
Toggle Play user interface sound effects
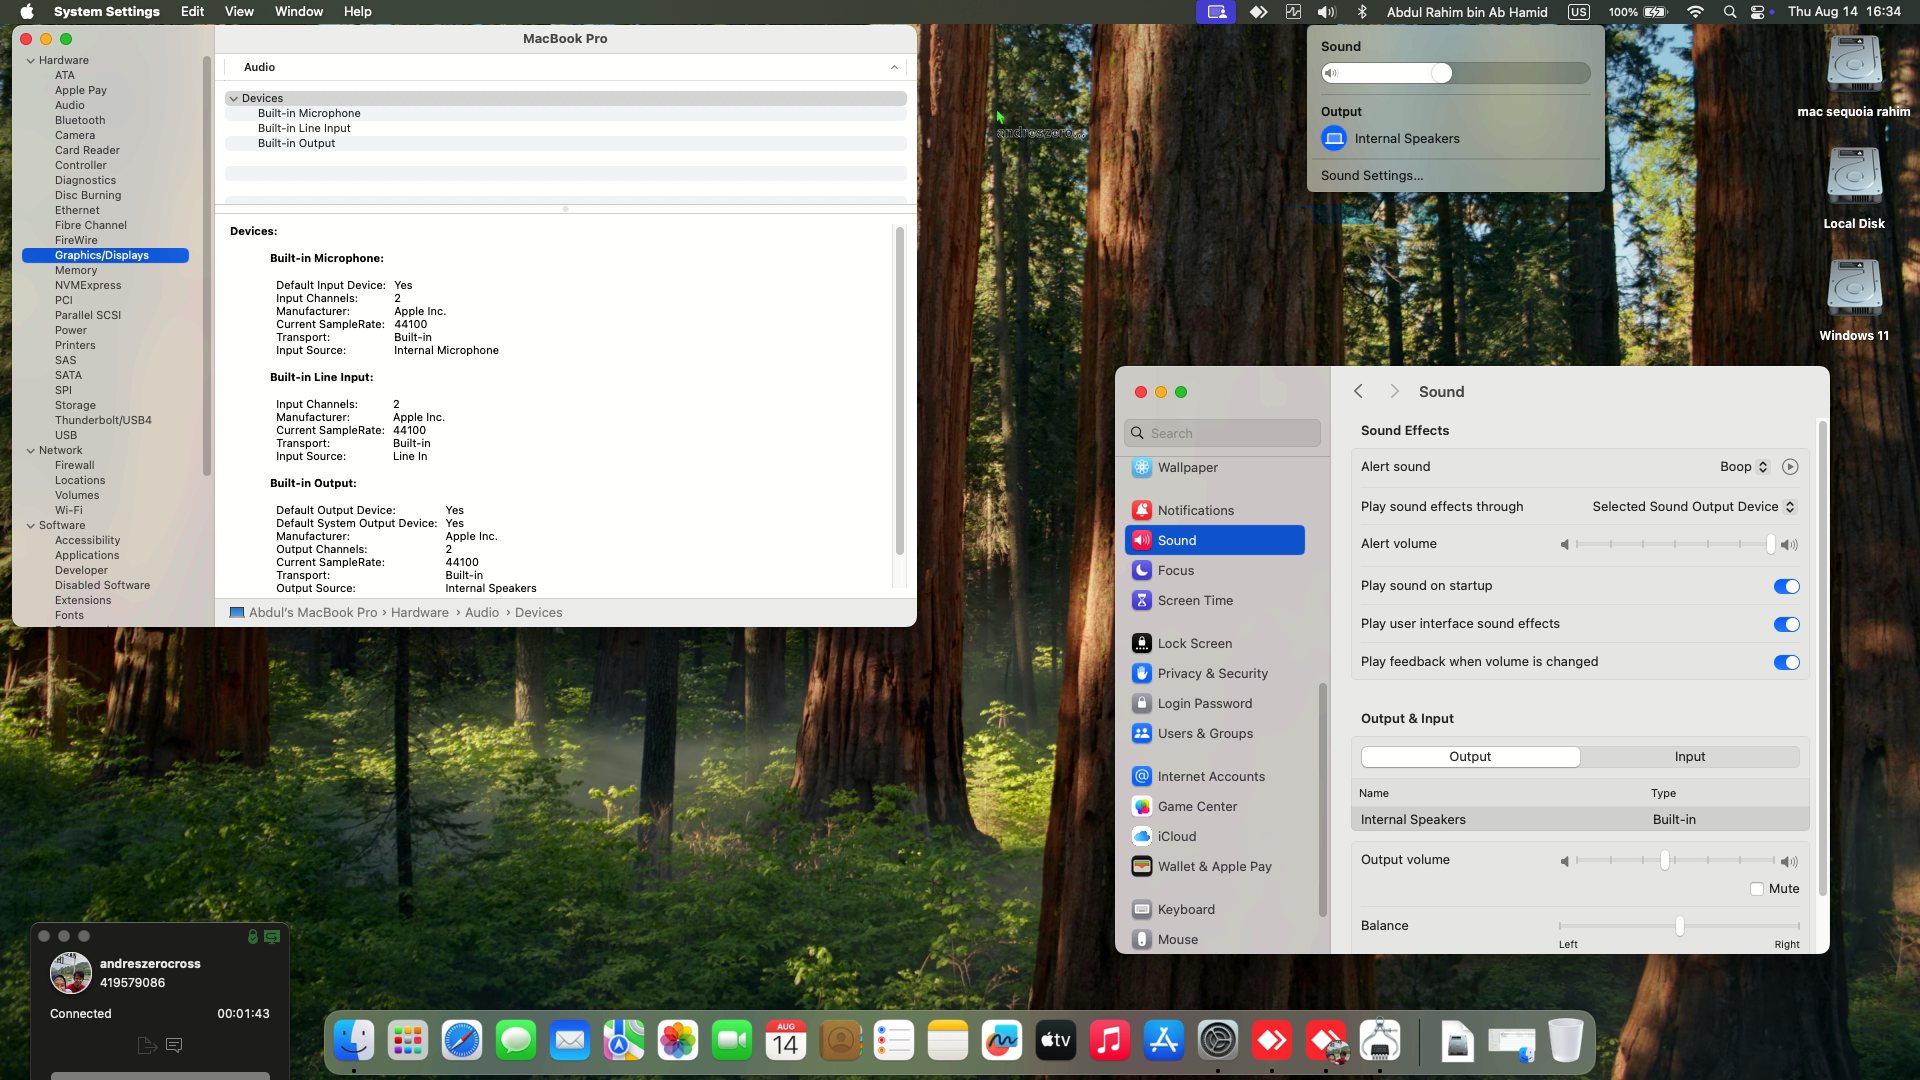click(x=1786, y=625)
